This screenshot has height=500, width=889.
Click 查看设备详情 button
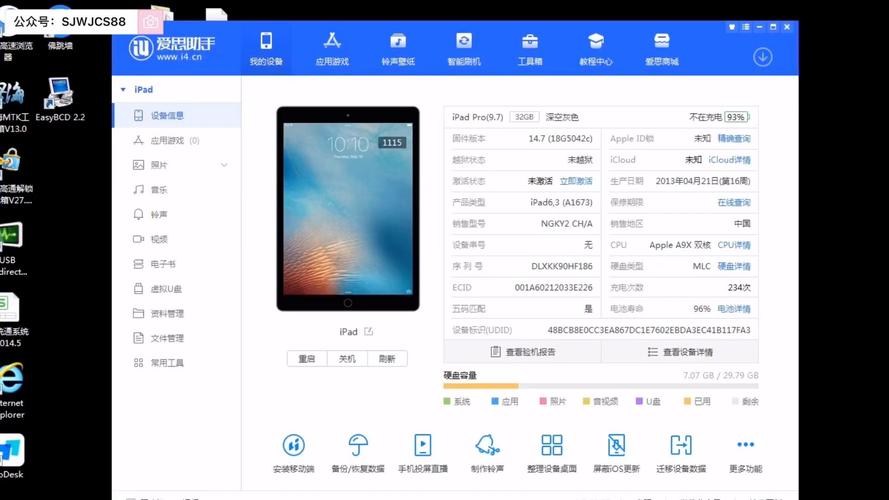coord(680,352)
